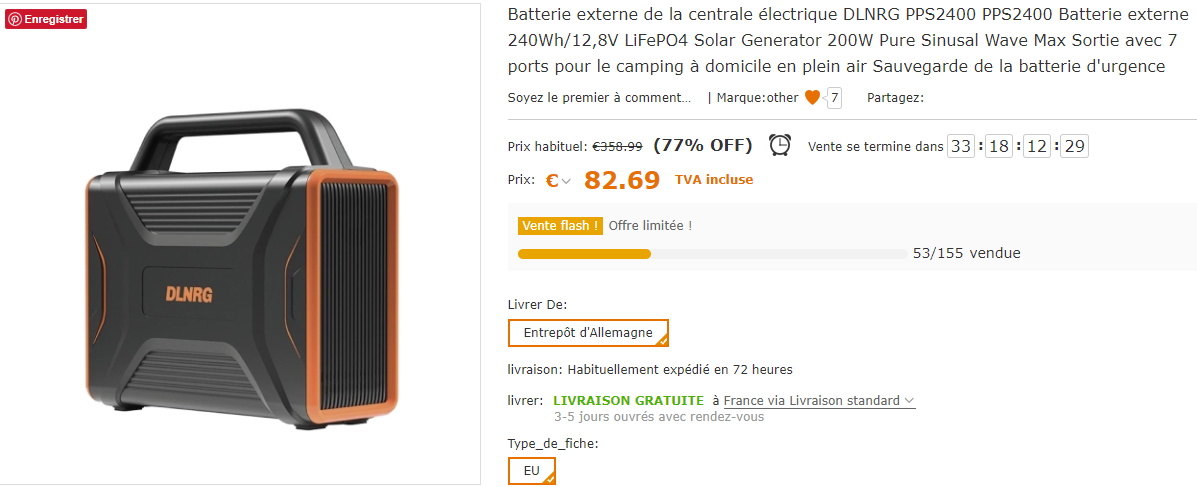Expand the France via Livraison standard dropdown
Viewport: 1197px width, 487px height.
click(x=818, y=401)
